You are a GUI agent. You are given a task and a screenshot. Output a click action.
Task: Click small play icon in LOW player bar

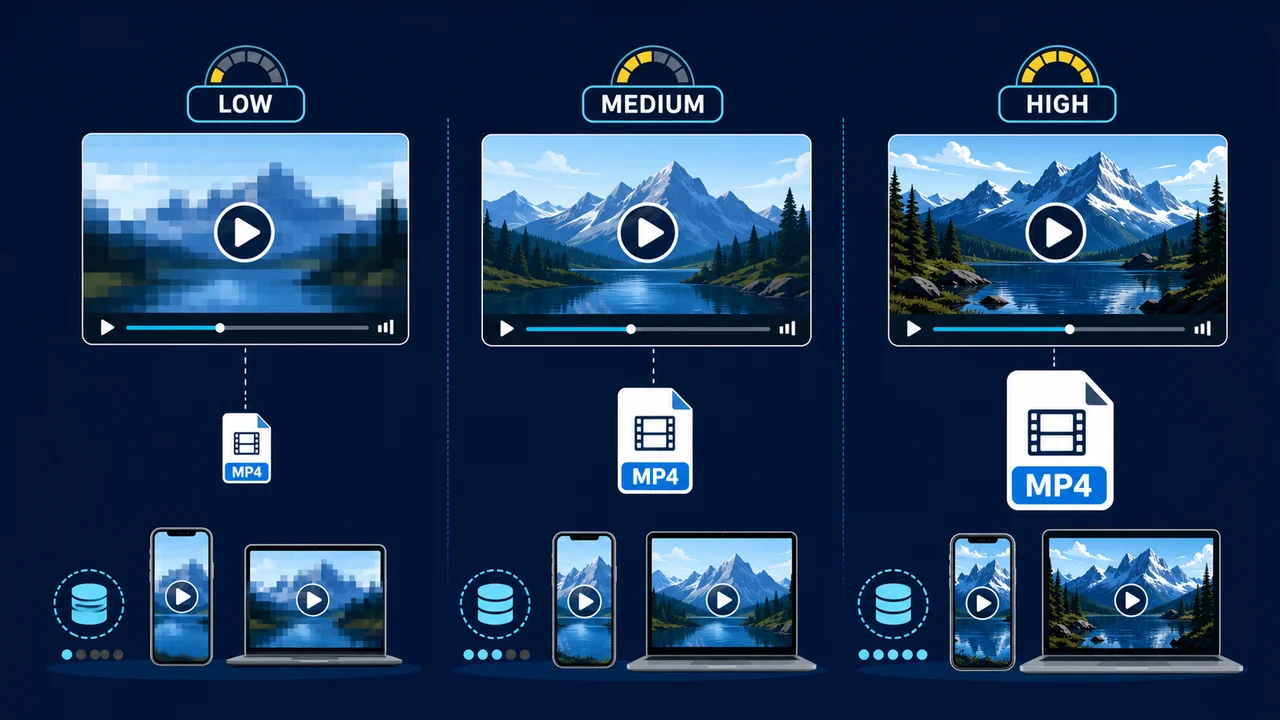point(107,327)
